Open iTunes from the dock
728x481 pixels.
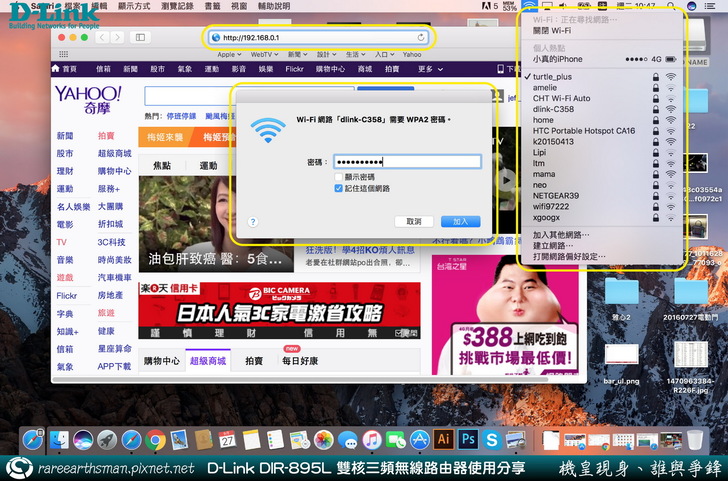[x=371, y=440]
